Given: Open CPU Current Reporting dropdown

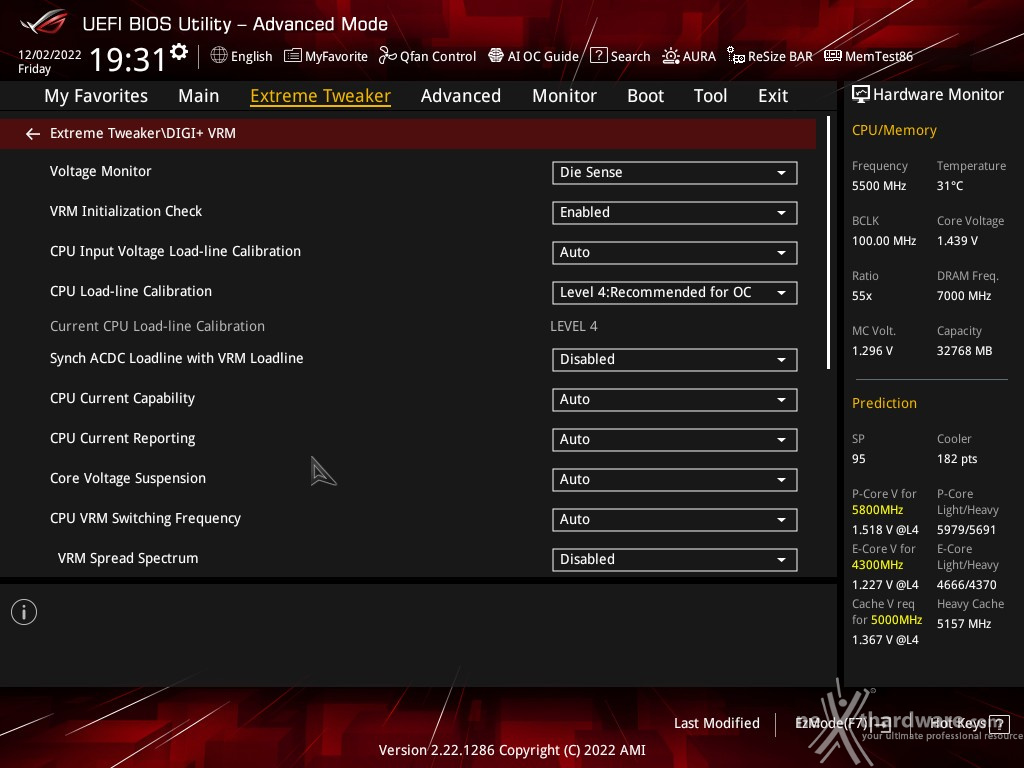Looking at the screenshot, I should pos(675,440).
